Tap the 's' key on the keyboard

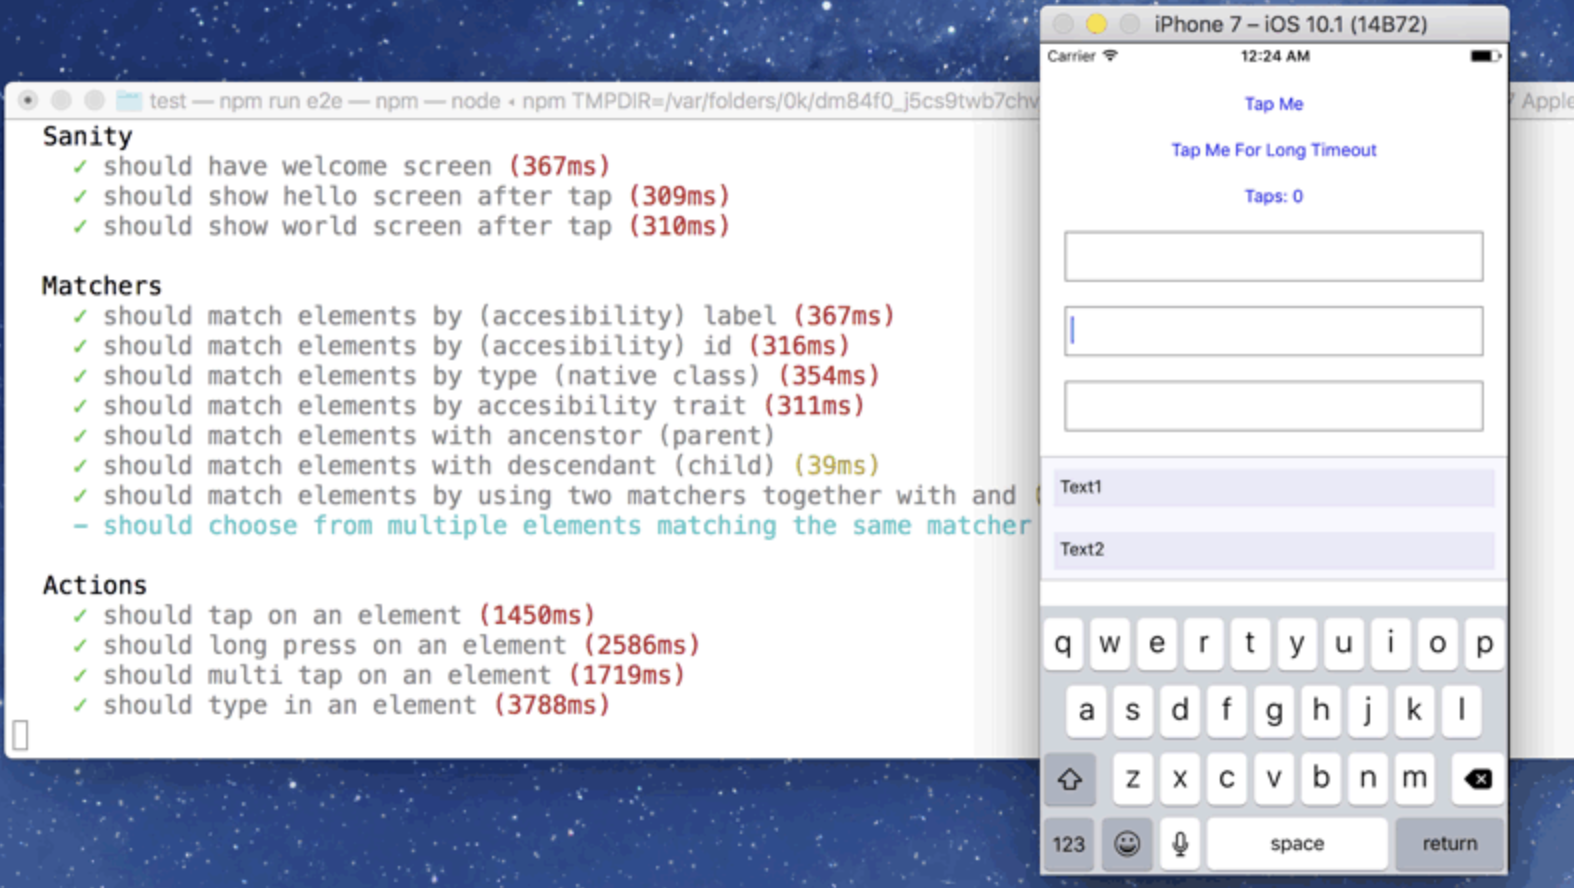point(1133,711)
